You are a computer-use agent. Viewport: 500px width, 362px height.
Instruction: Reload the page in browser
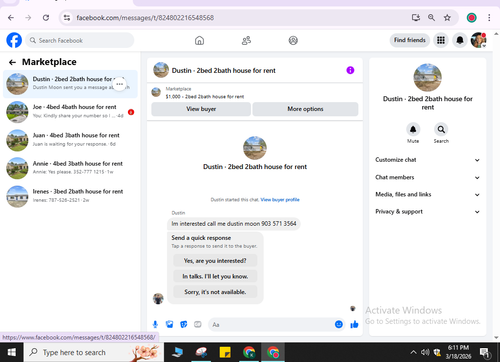[x=46, y=18]
